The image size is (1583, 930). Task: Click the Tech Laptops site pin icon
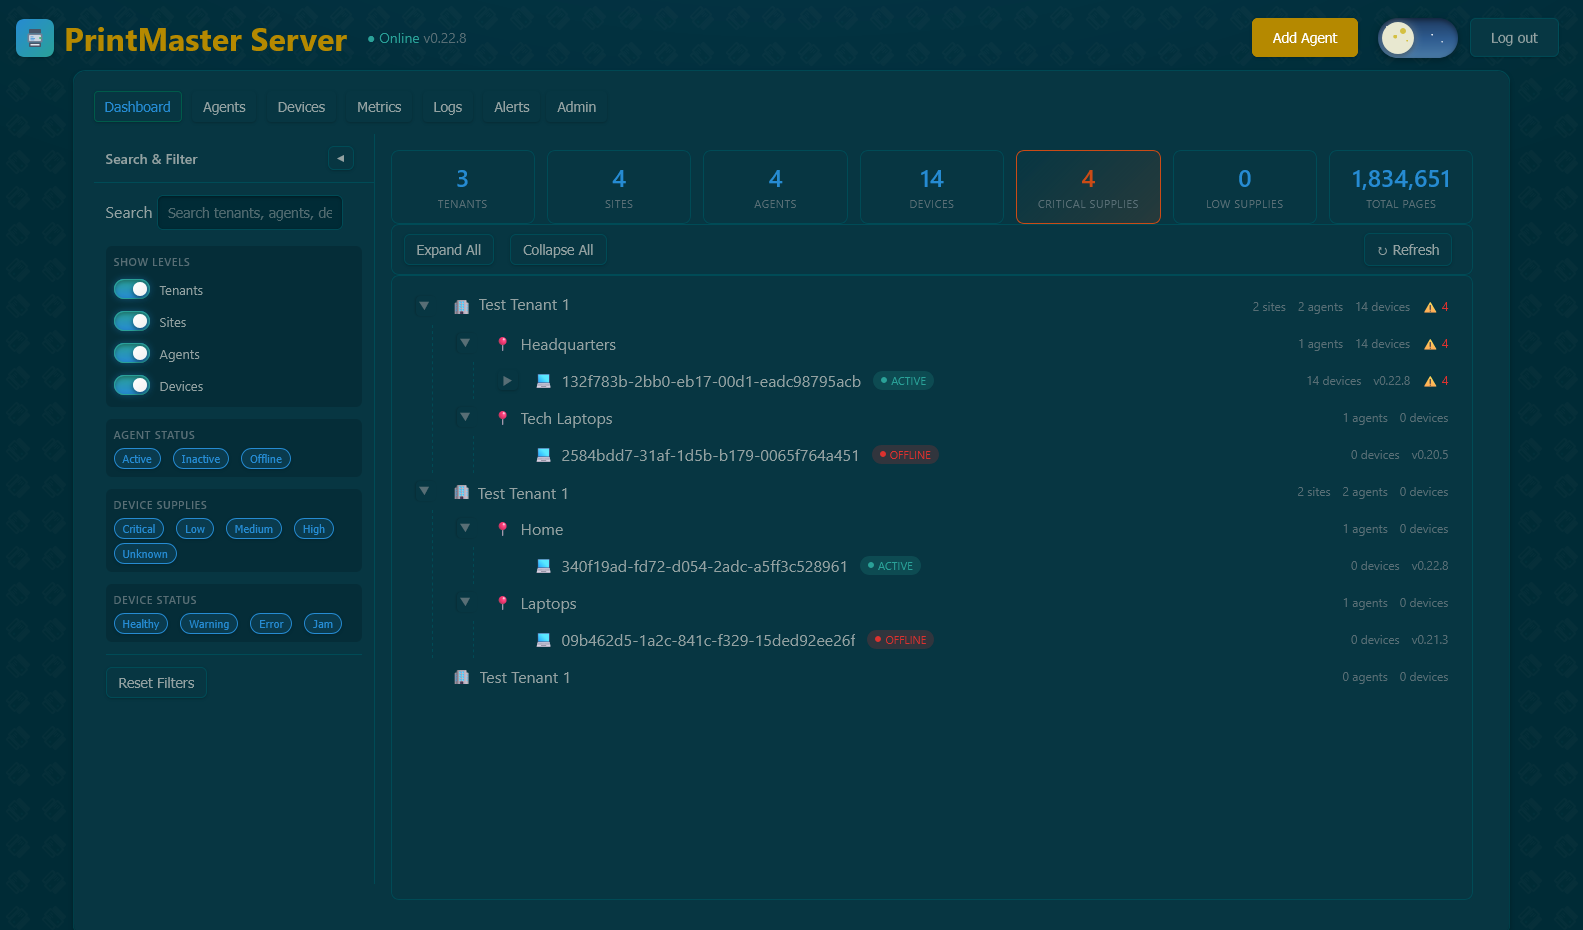(503, 418)
